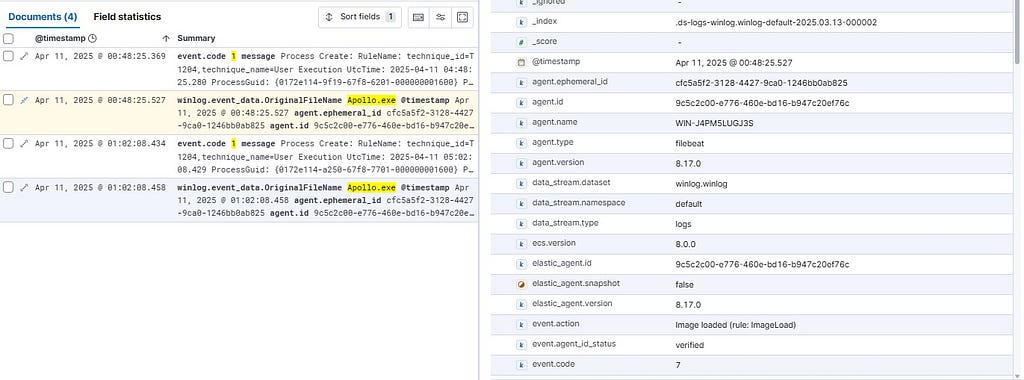Expand the document at 00:48:25.369
The image size is (1024, 380).
24,56
